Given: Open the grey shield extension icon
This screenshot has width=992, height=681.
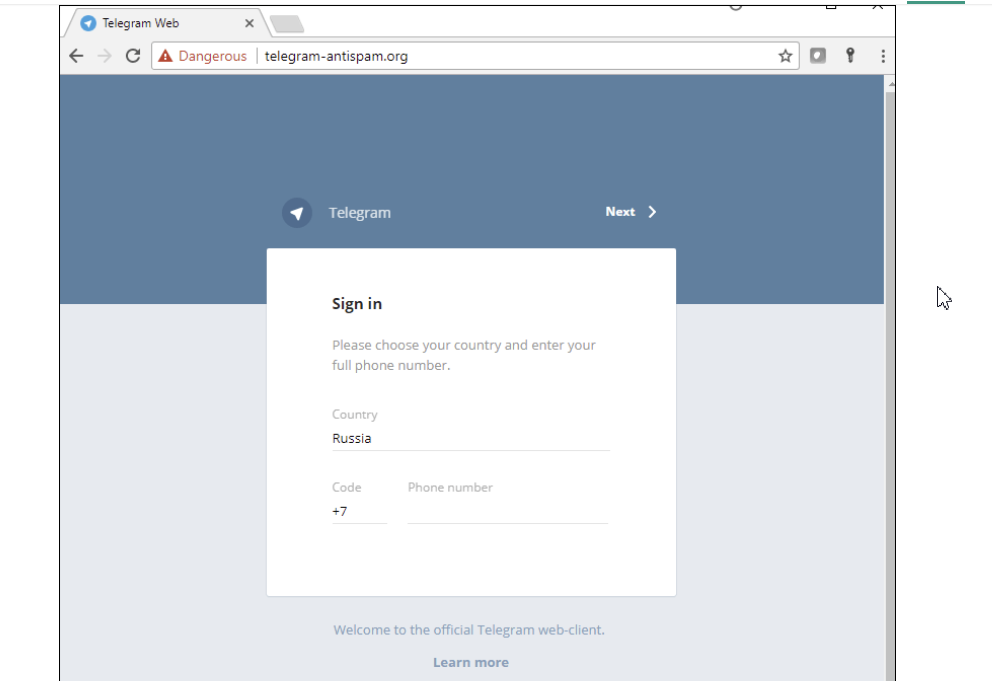Looking at the screenshot, I should coord(817,56).
